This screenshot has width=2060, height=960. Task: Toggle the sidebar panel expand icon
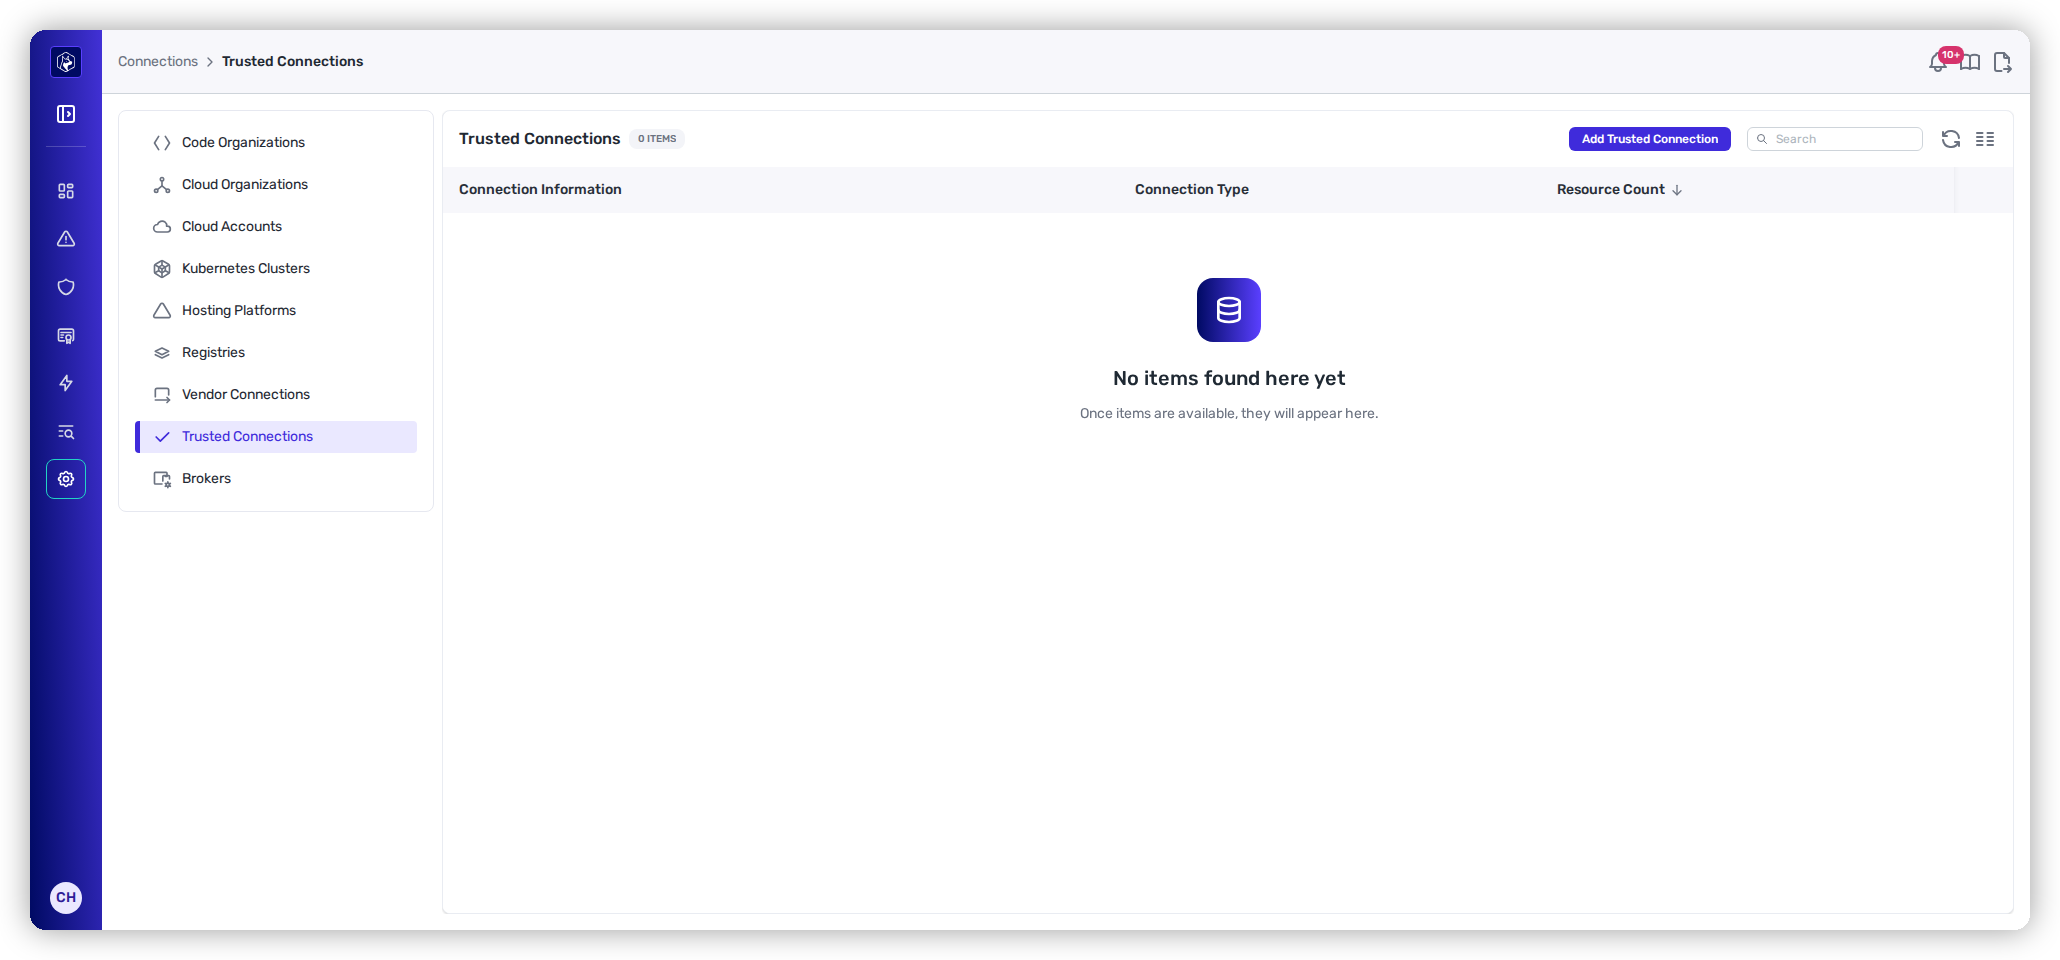pyautogui.click(x=66, y=114)
